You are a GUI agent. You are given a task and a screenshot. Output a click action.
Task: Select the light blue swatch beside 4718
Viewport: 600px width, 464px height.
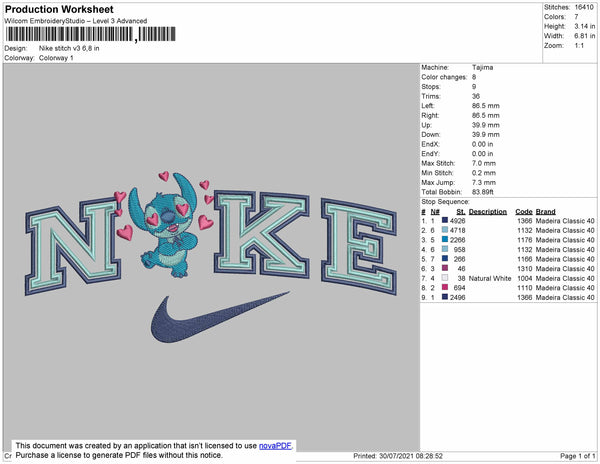point(445,230)
